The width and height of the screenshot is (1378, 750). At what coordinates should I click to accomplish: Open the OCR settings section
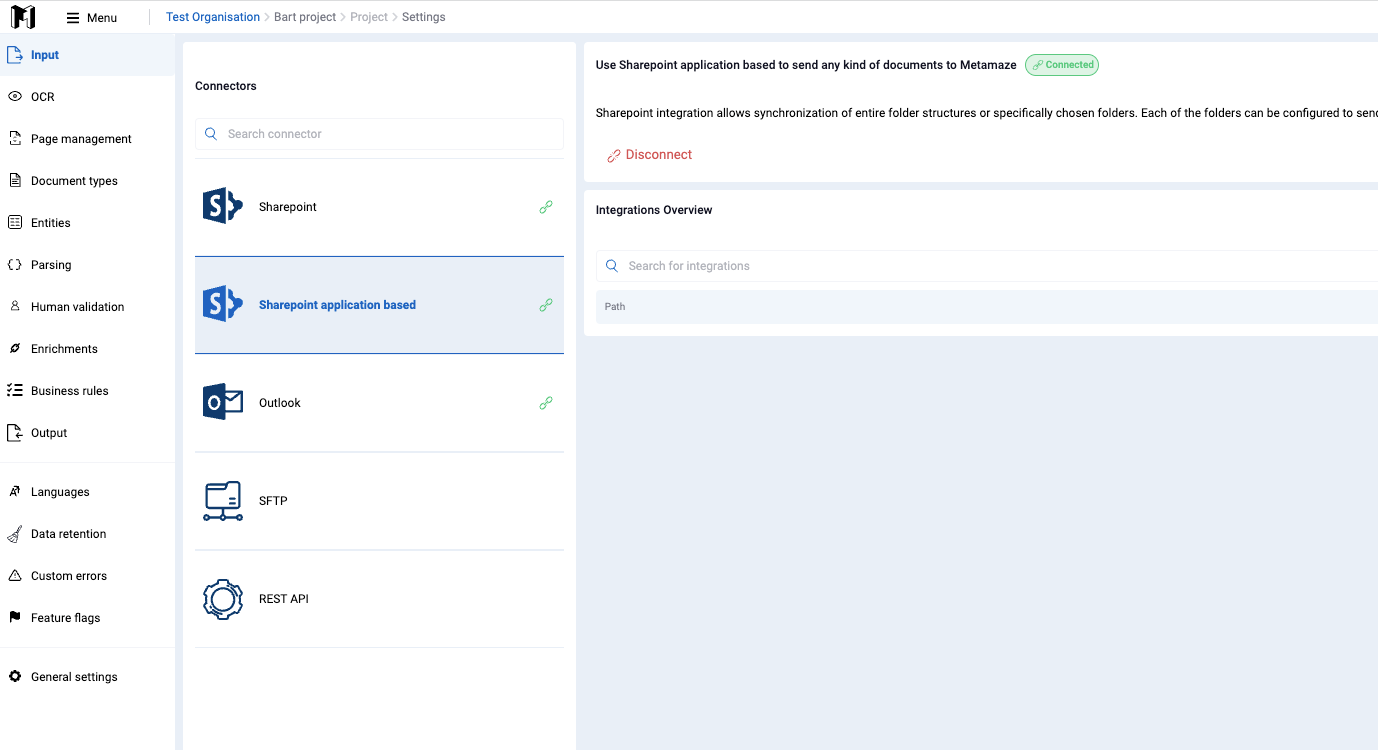point(87,97)
